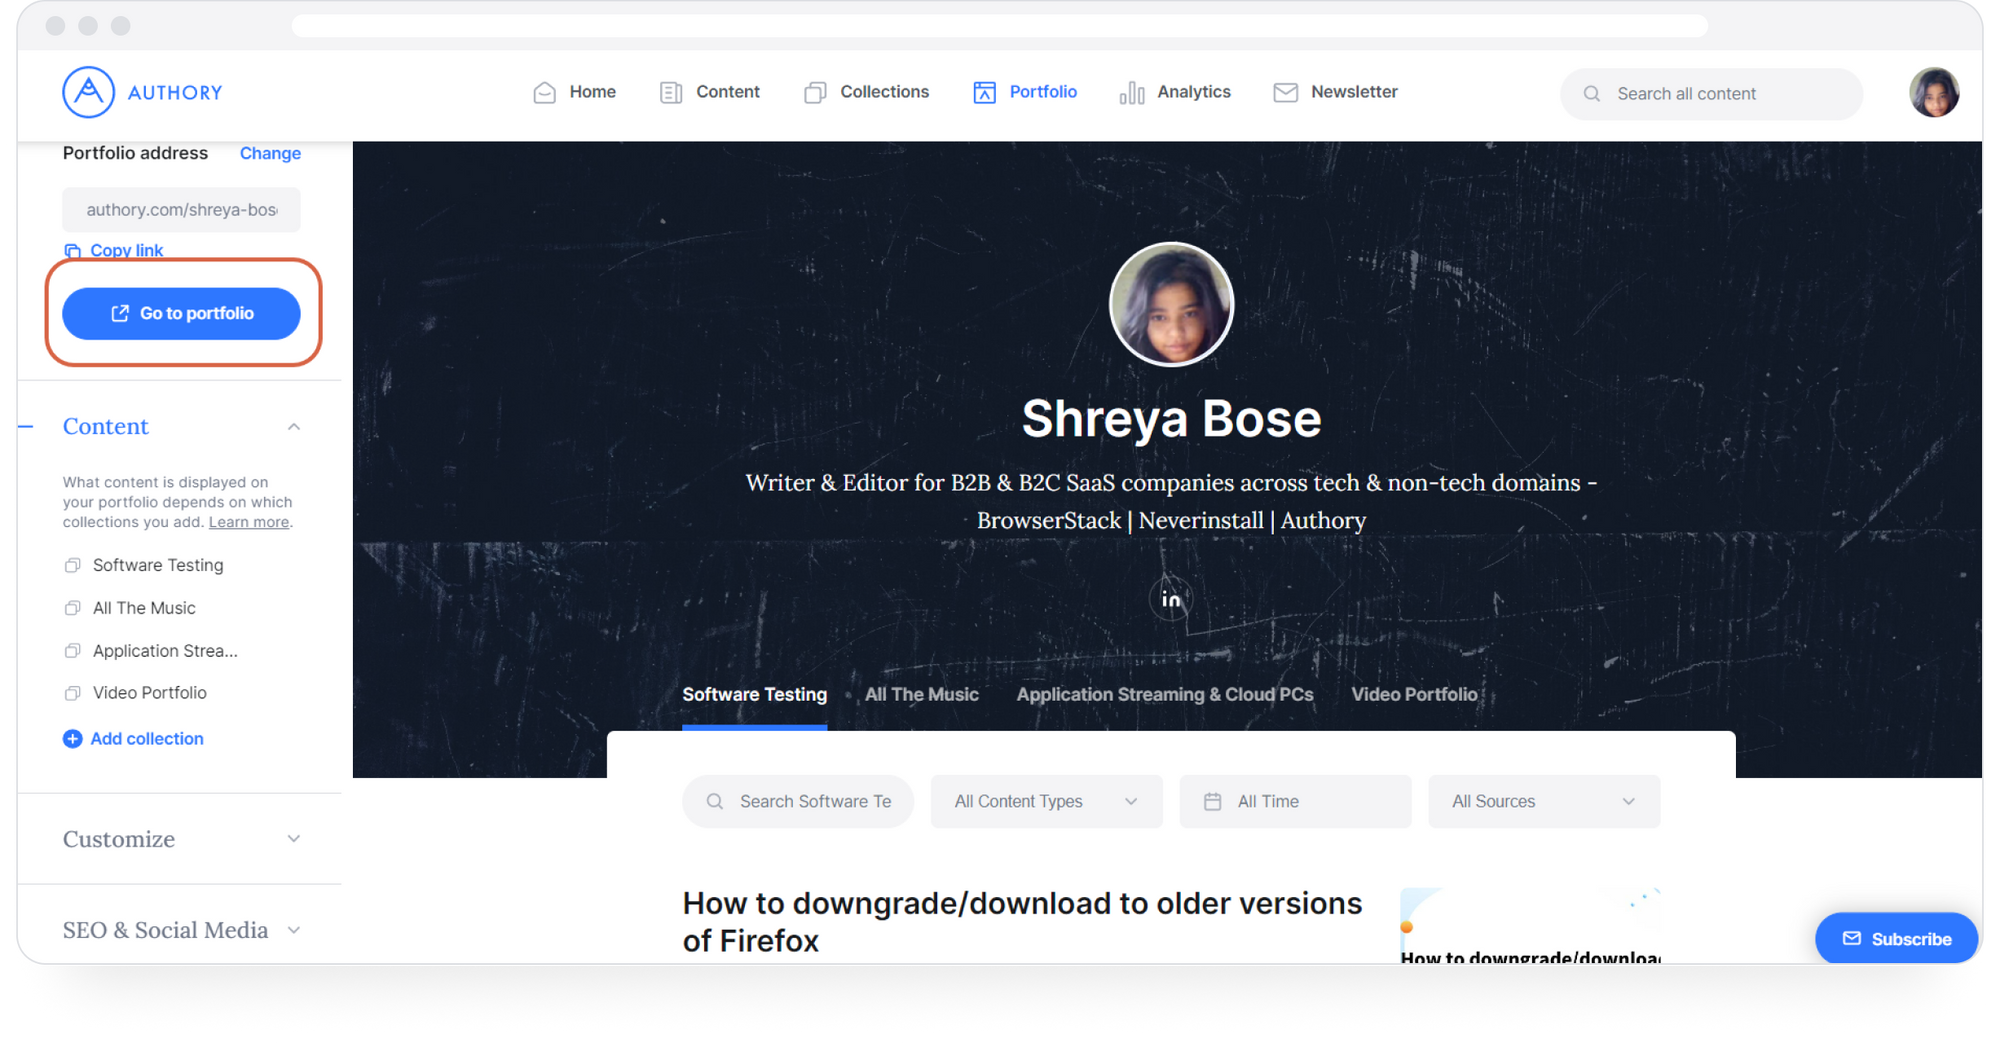Click the Learn more link

coord(249,523)
